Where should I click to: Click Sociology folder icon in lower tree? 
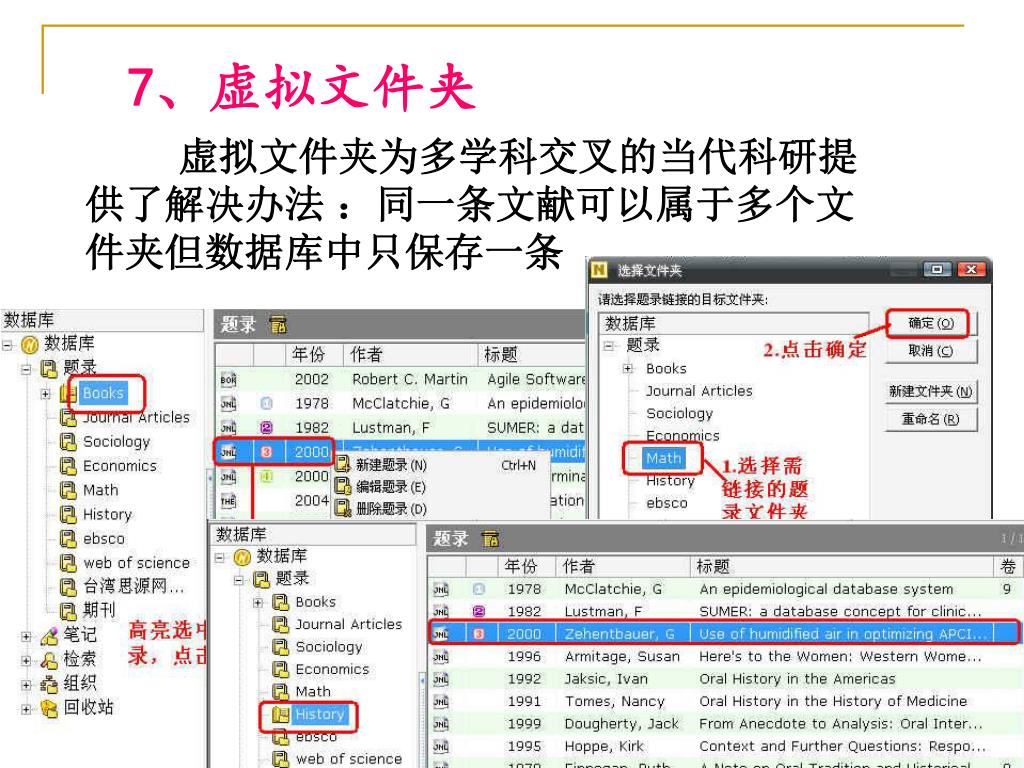[x=280, y=647]
